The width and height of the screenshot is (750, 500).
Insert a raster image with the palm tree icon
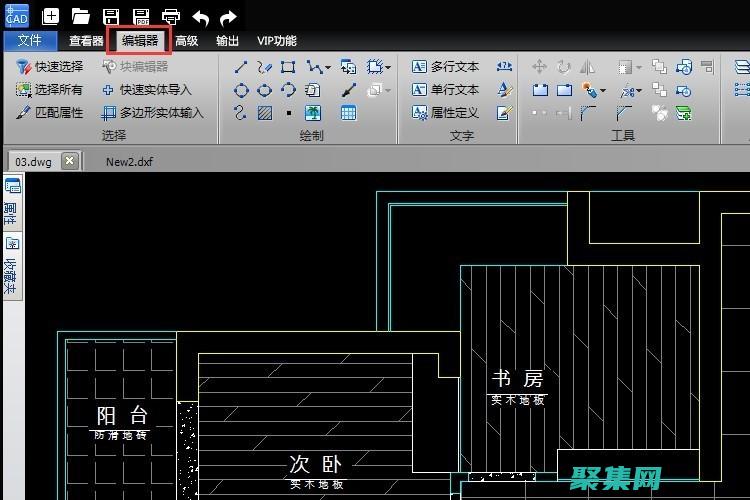pos(313,113)
